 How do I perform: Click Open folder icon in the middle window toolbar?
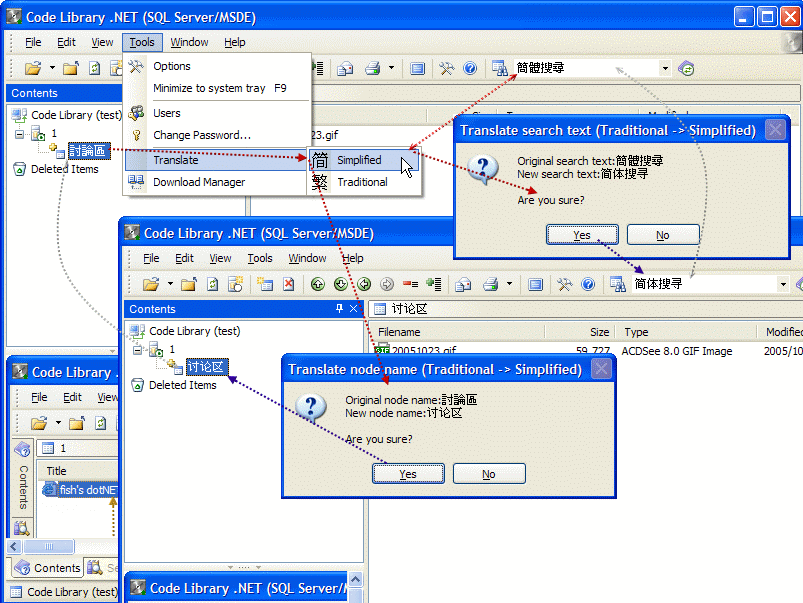tap(151, 284)
